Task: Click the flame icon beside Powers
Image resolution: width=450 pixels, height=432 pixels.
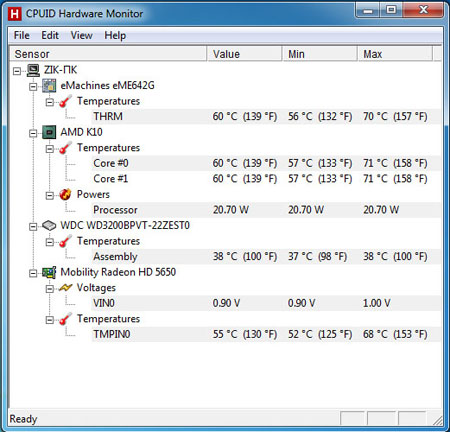Action: [x=65, y=194]
